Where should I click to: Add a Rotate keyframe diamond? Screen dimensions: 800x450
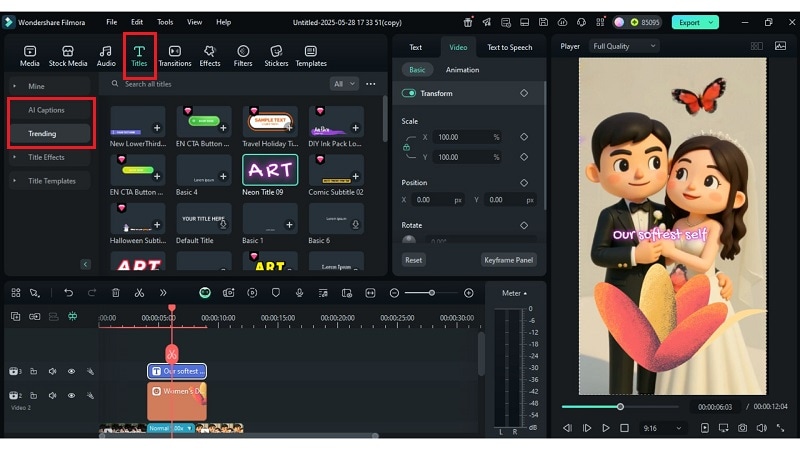coord(524,225)
